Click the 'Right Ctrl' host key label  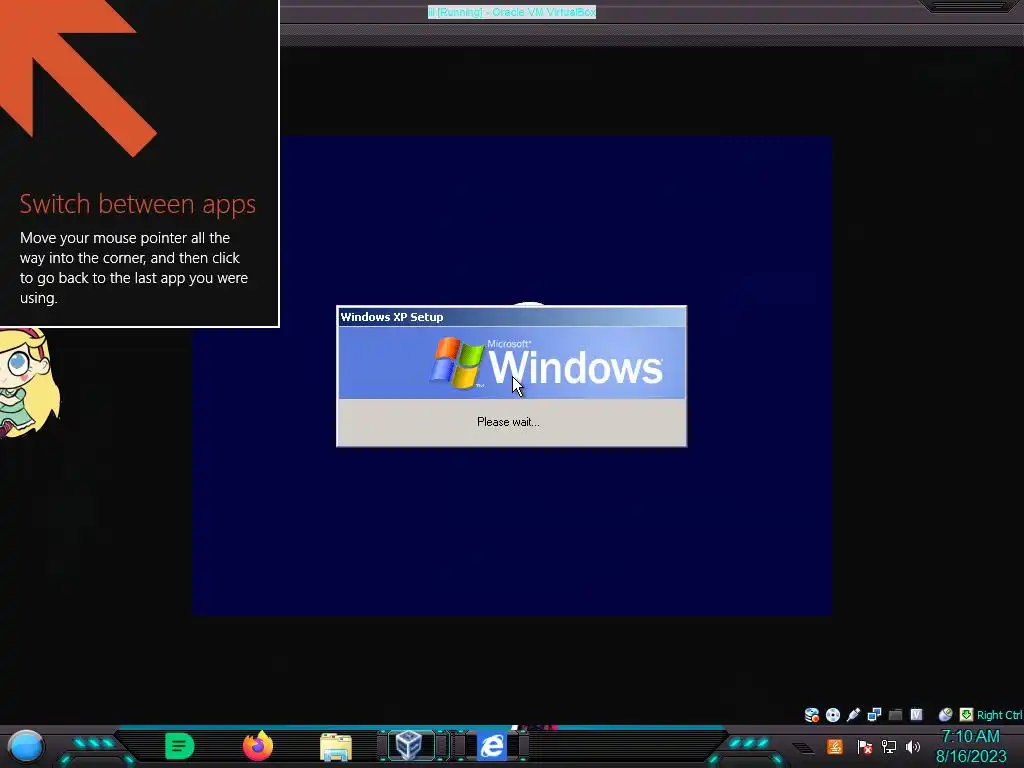coord(999,715)
